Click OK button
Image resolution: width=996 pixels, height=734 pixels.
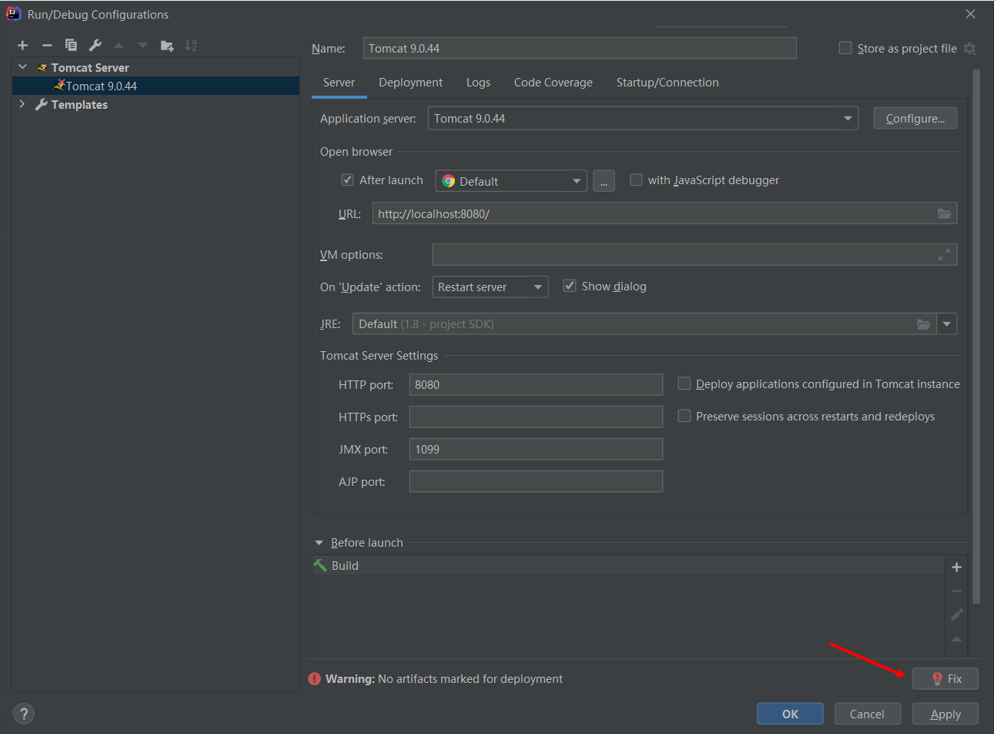coord(790,714)
